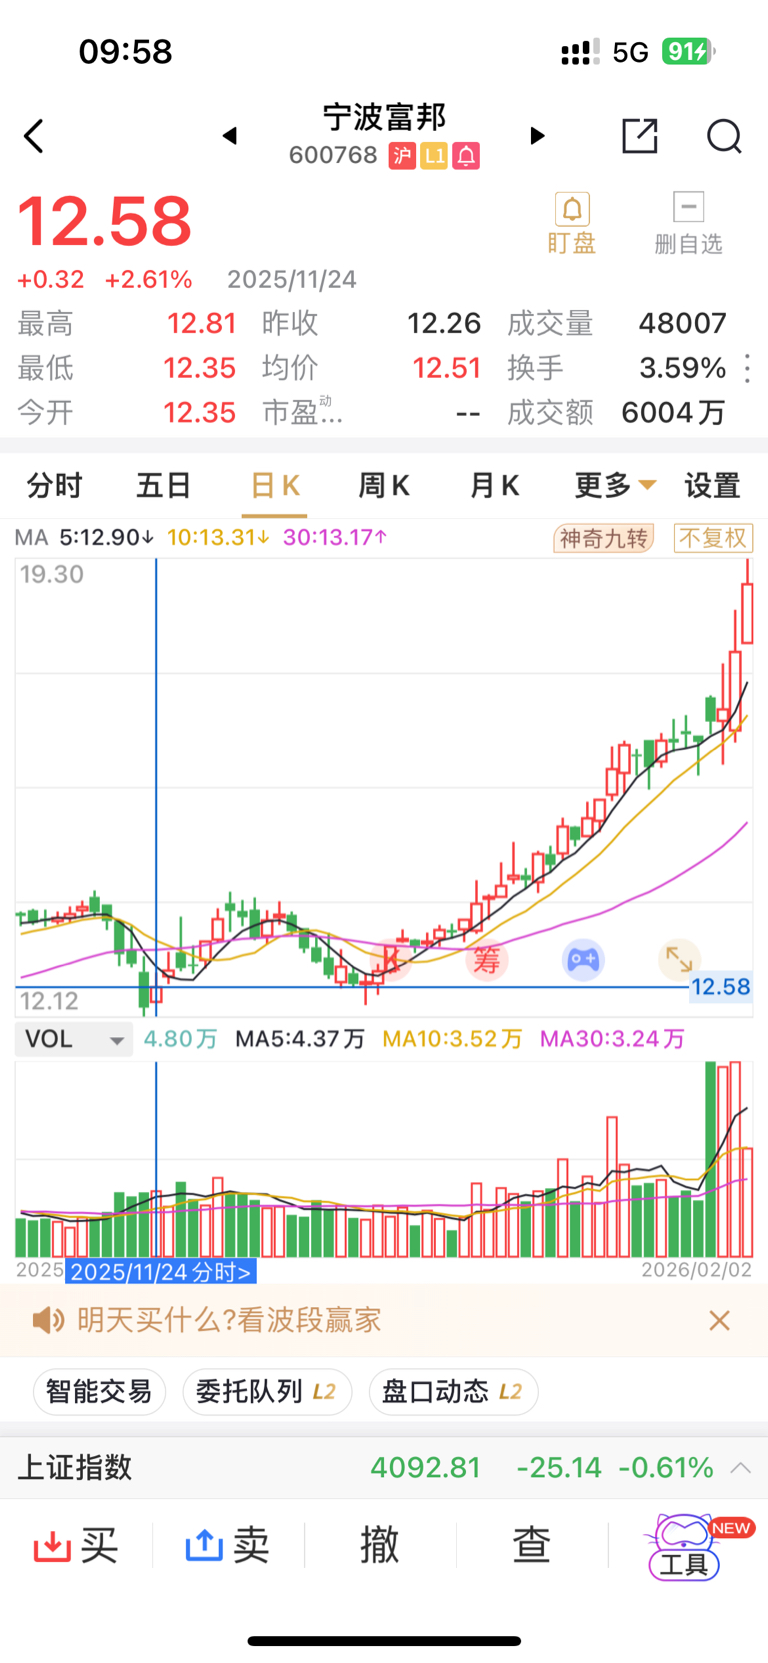This screenshot has height=1663, width=768.
Task: Open the share icon at top
Action: pos(640,135)
